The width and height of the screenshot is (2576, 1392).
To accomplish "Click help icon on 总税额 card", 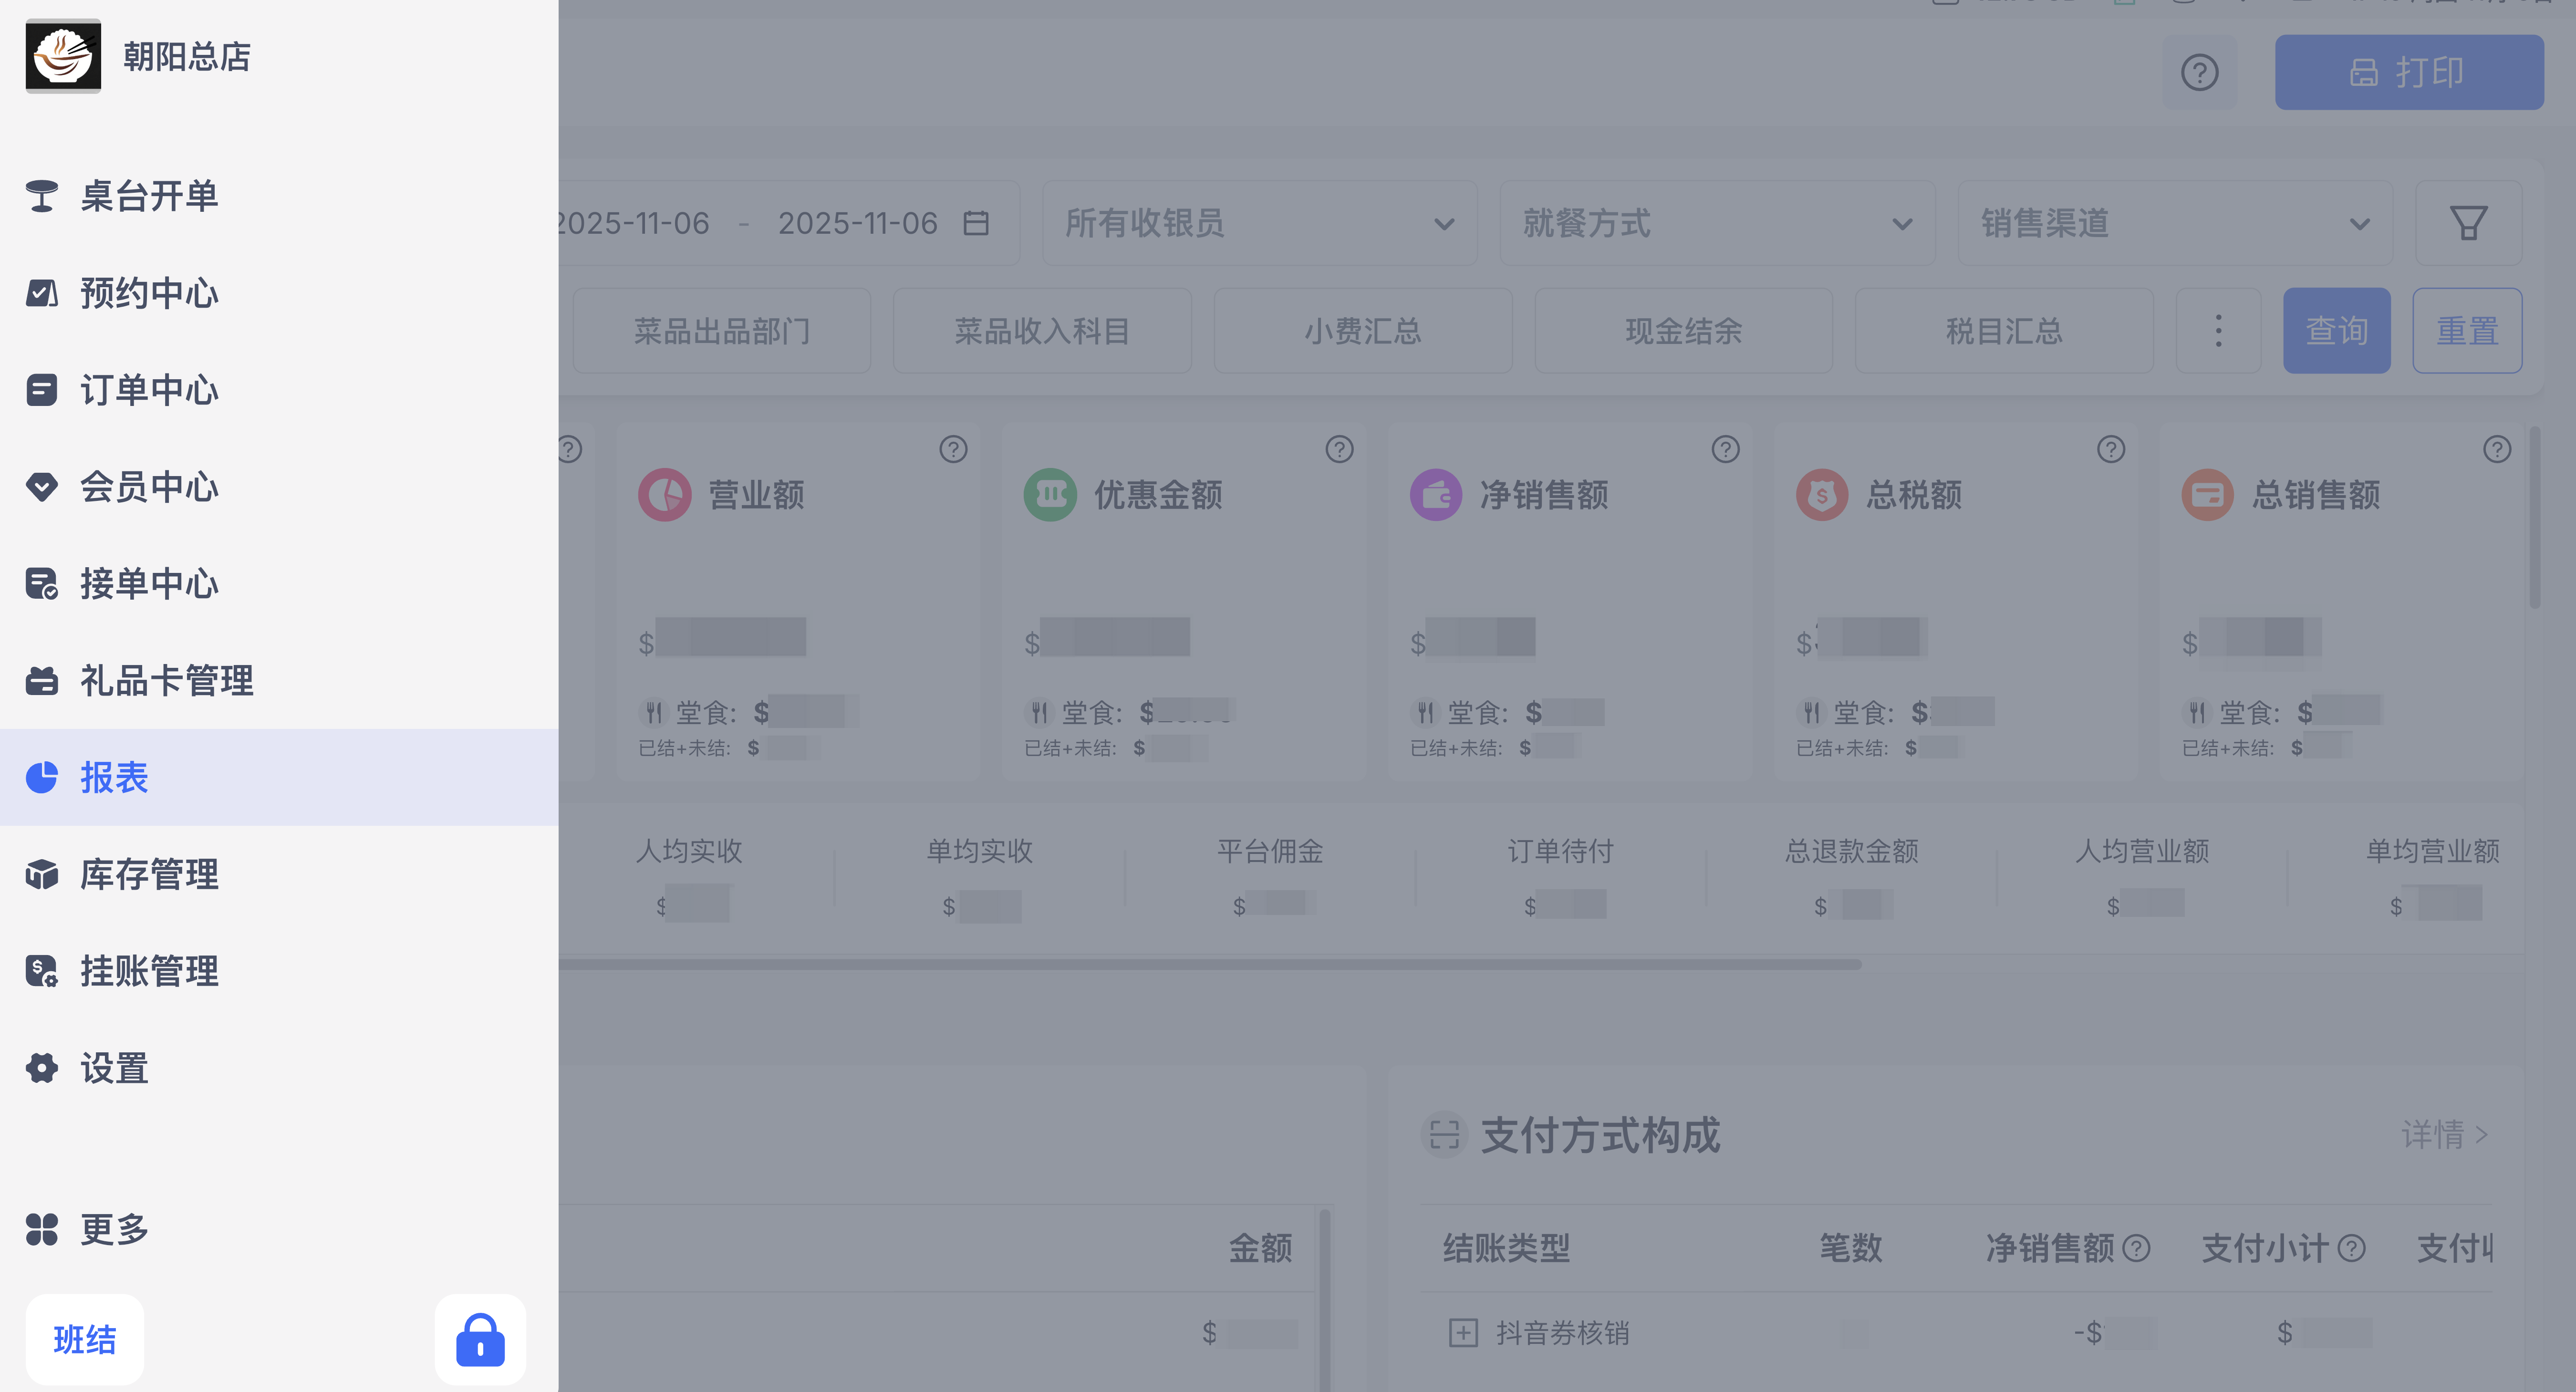I will pos(2110,449).
